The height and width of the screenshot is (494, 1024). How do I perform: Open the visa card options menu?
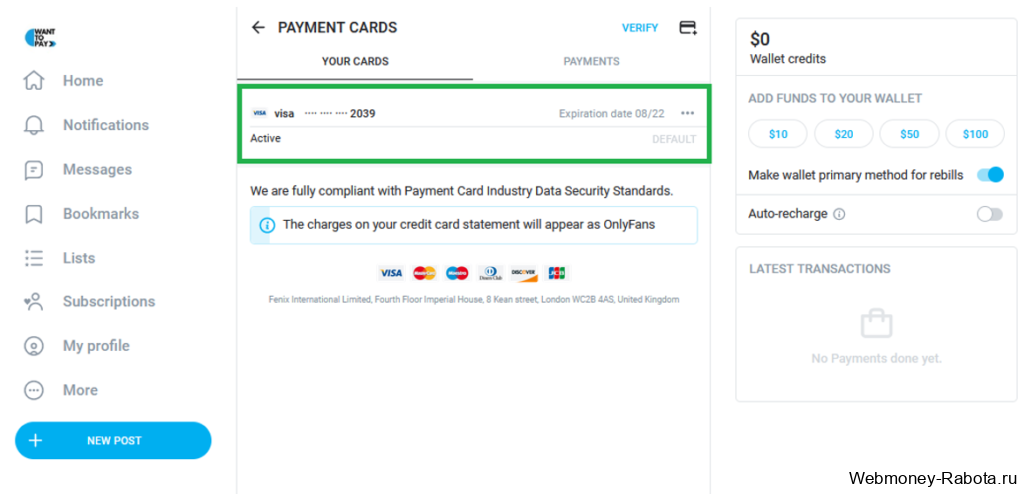[687, 113]
